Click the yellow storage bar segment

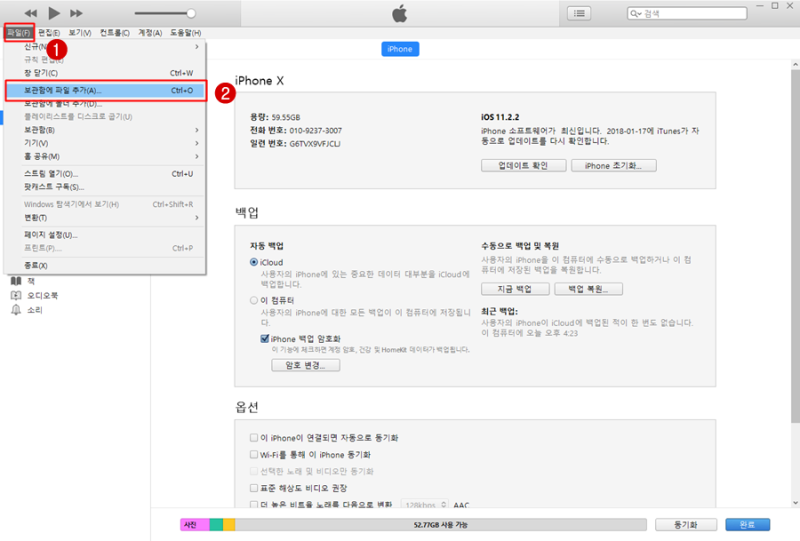pyautogui.click(x=229, y=525)
